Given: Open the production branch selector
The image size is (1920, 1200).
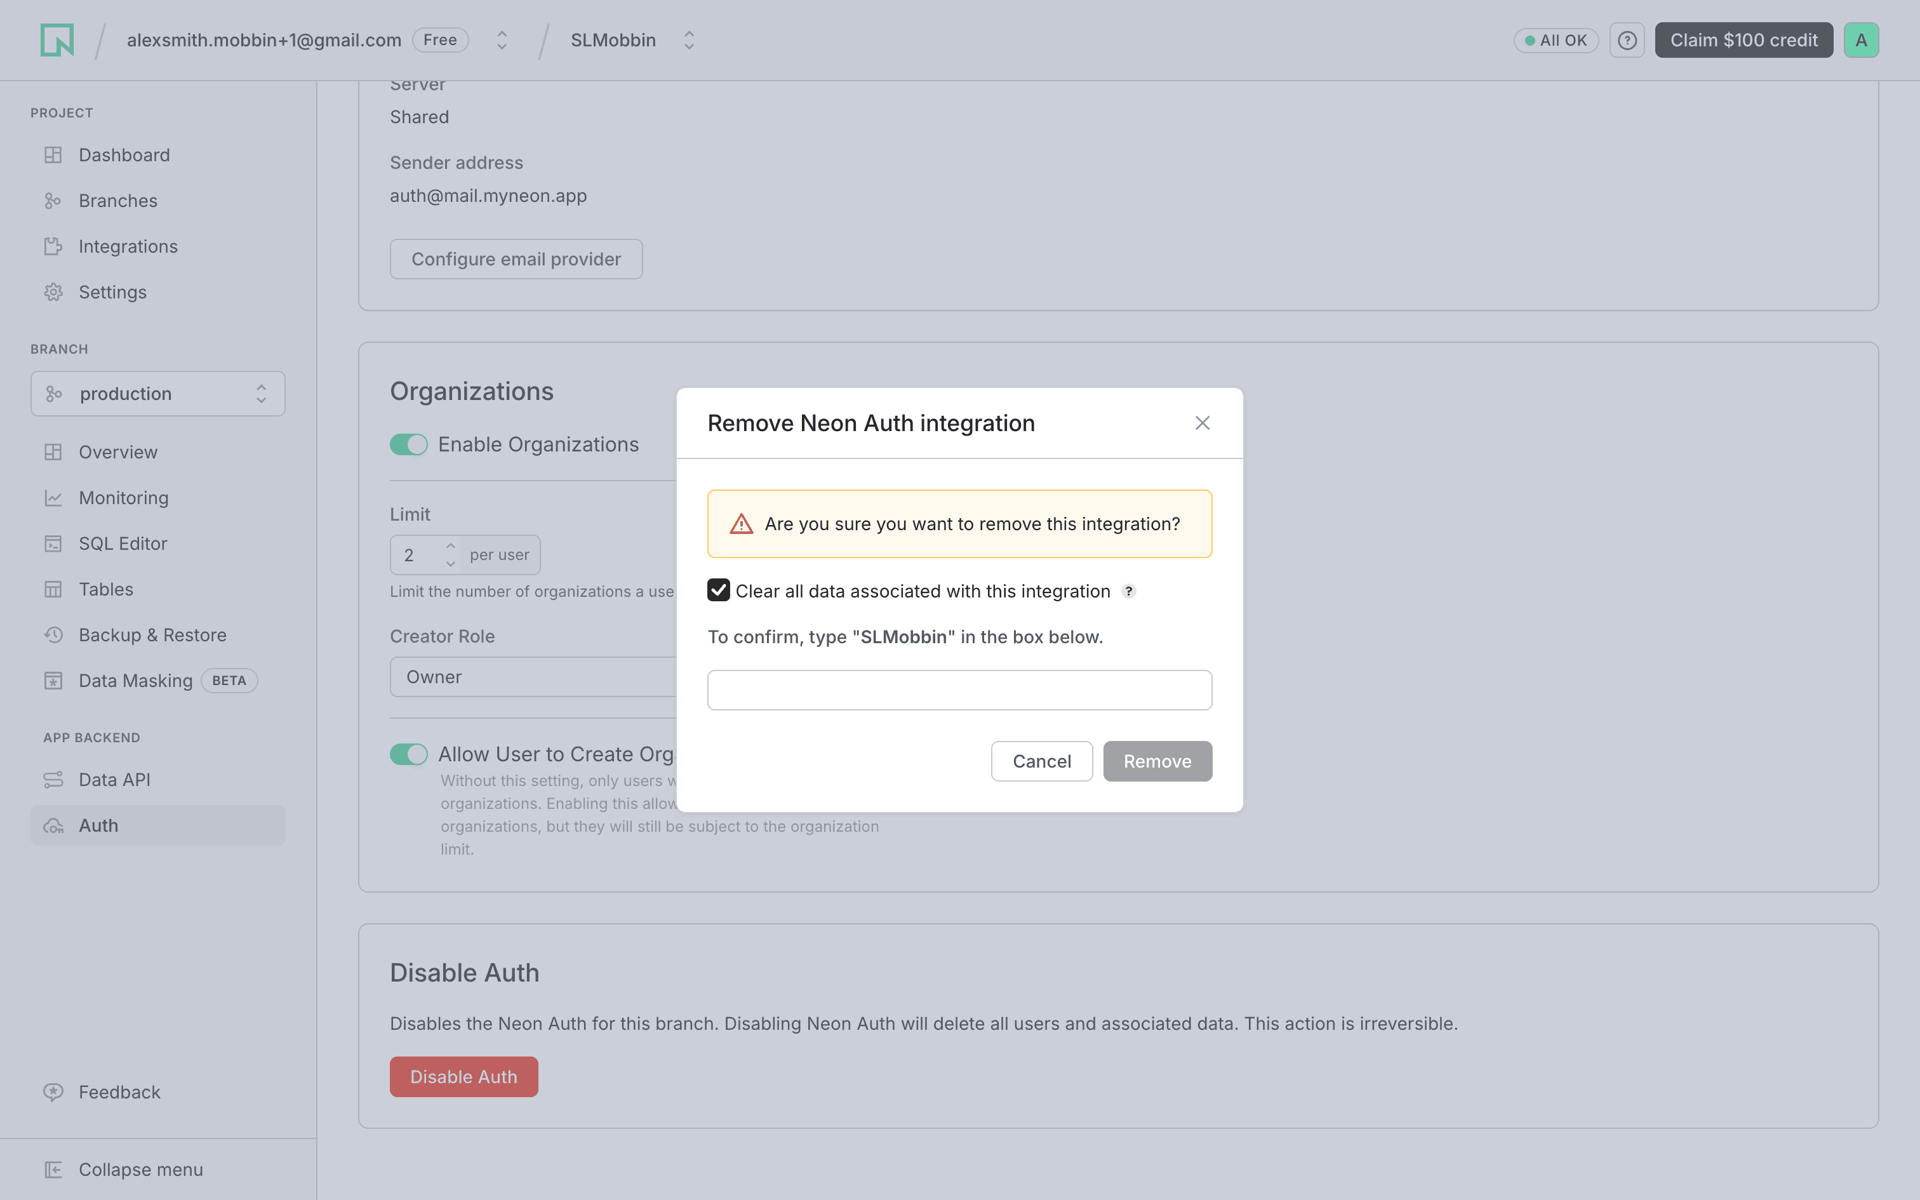Looking at the screenshot, I should 158,394.
